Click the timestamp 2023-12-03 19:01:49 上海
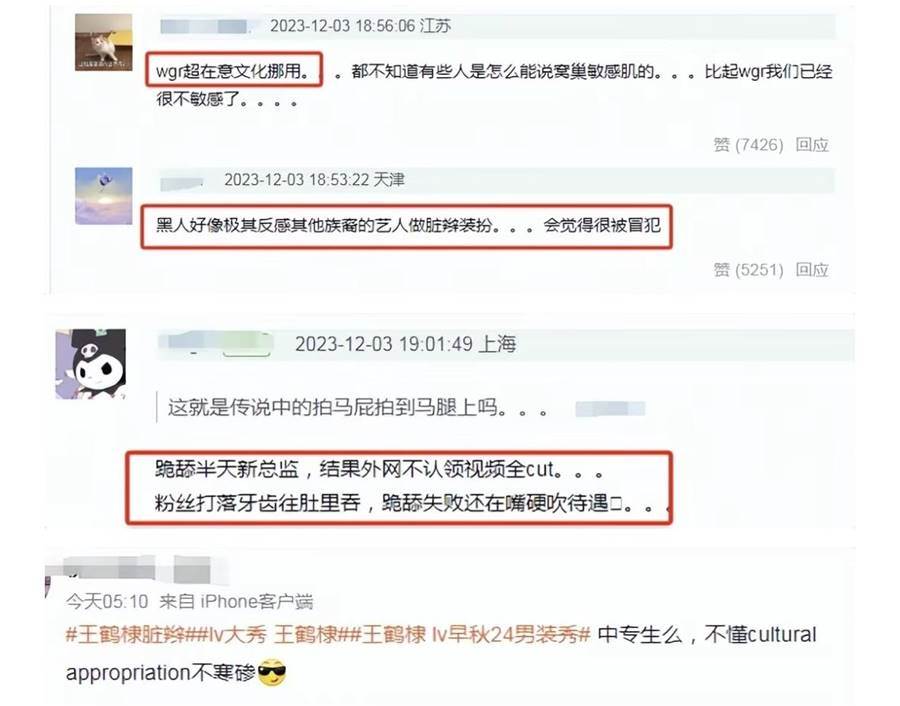The width and height of the screenshot is (900, 706). [x=406, y=344]
